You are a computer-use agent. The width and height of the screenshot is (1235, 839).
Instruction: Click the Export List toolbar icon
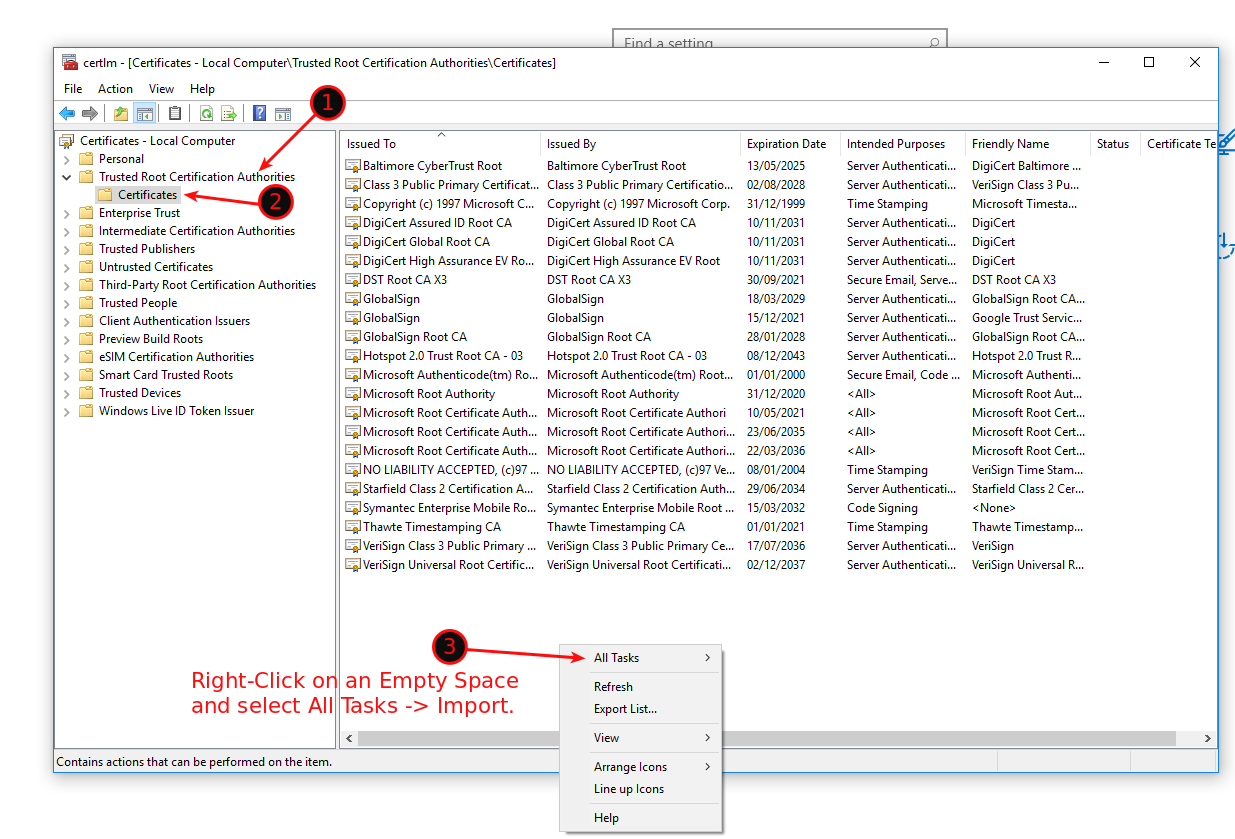(229, 114)
